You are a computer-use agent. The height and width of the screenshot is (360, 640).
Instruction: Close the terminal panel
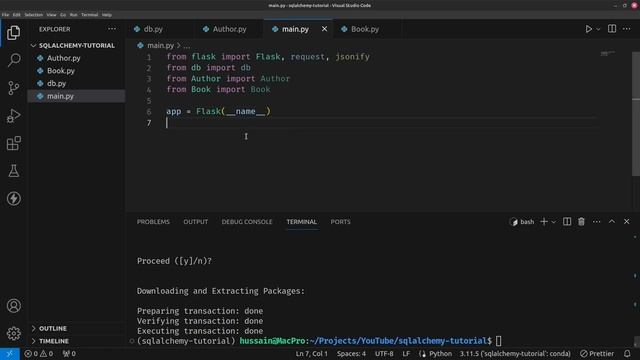627,222
